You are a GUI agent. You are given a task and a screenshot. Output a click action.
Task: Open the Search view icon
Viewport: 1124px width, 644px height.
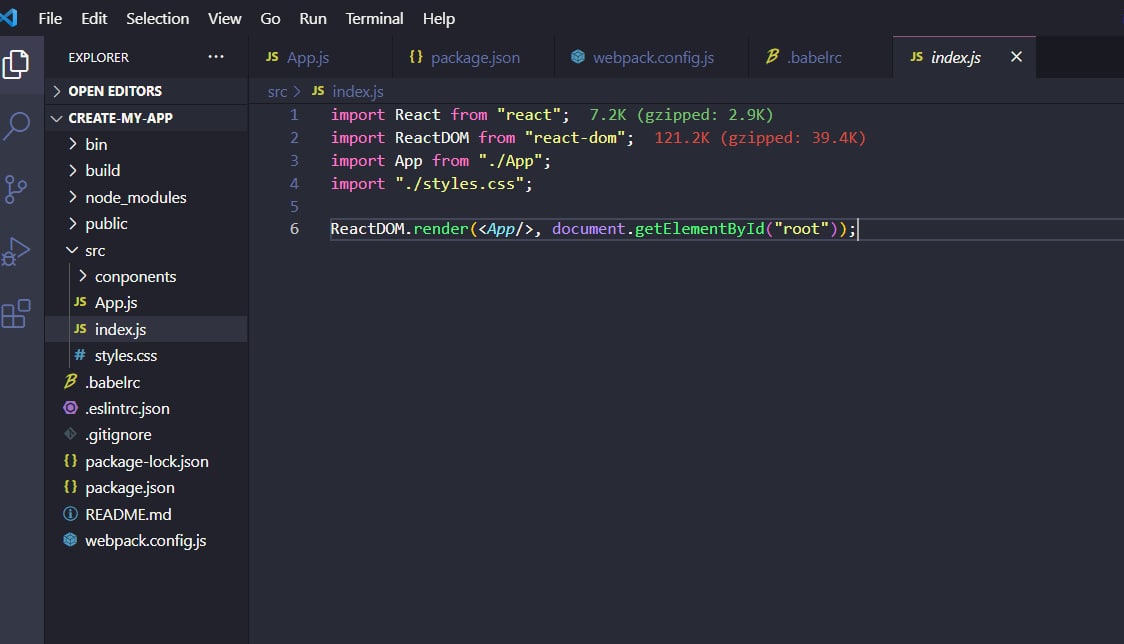17,126
